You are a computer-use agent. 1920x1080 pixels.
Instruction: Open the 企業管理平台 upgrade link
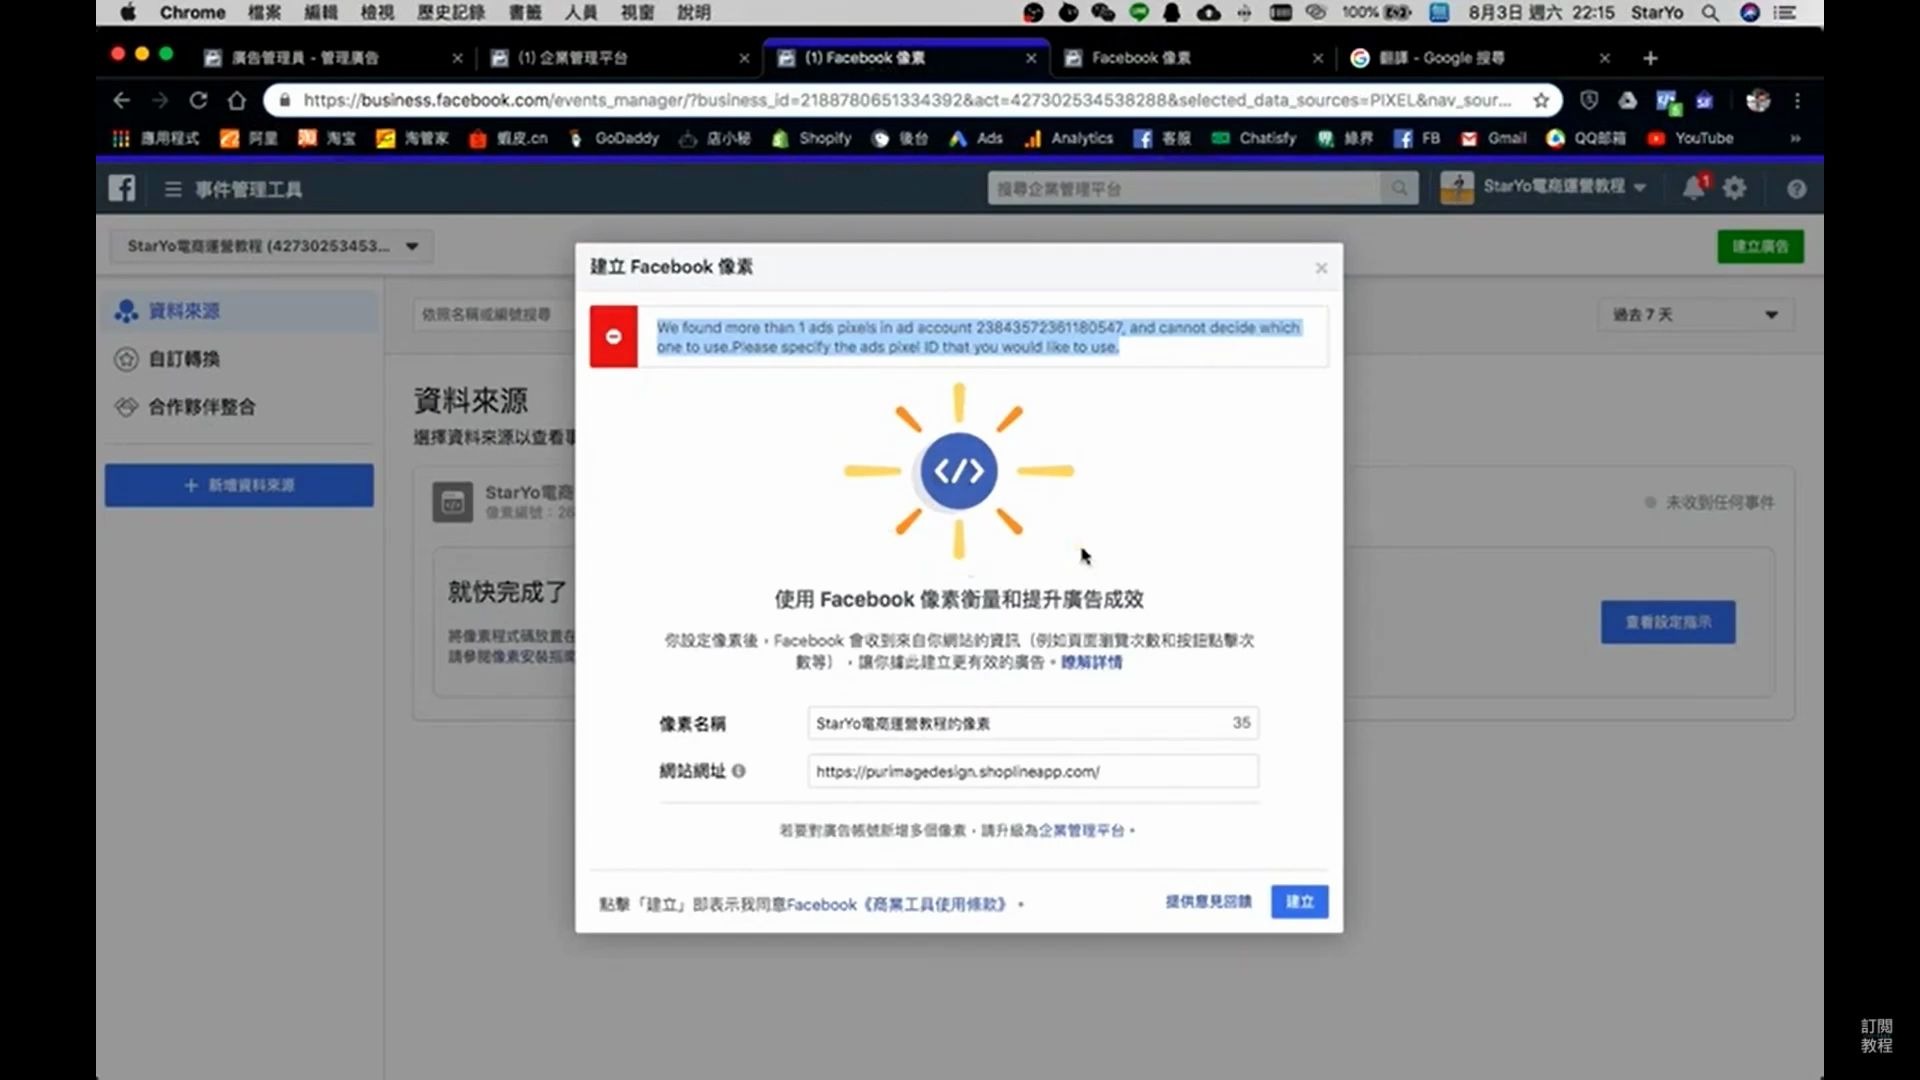1081,830
